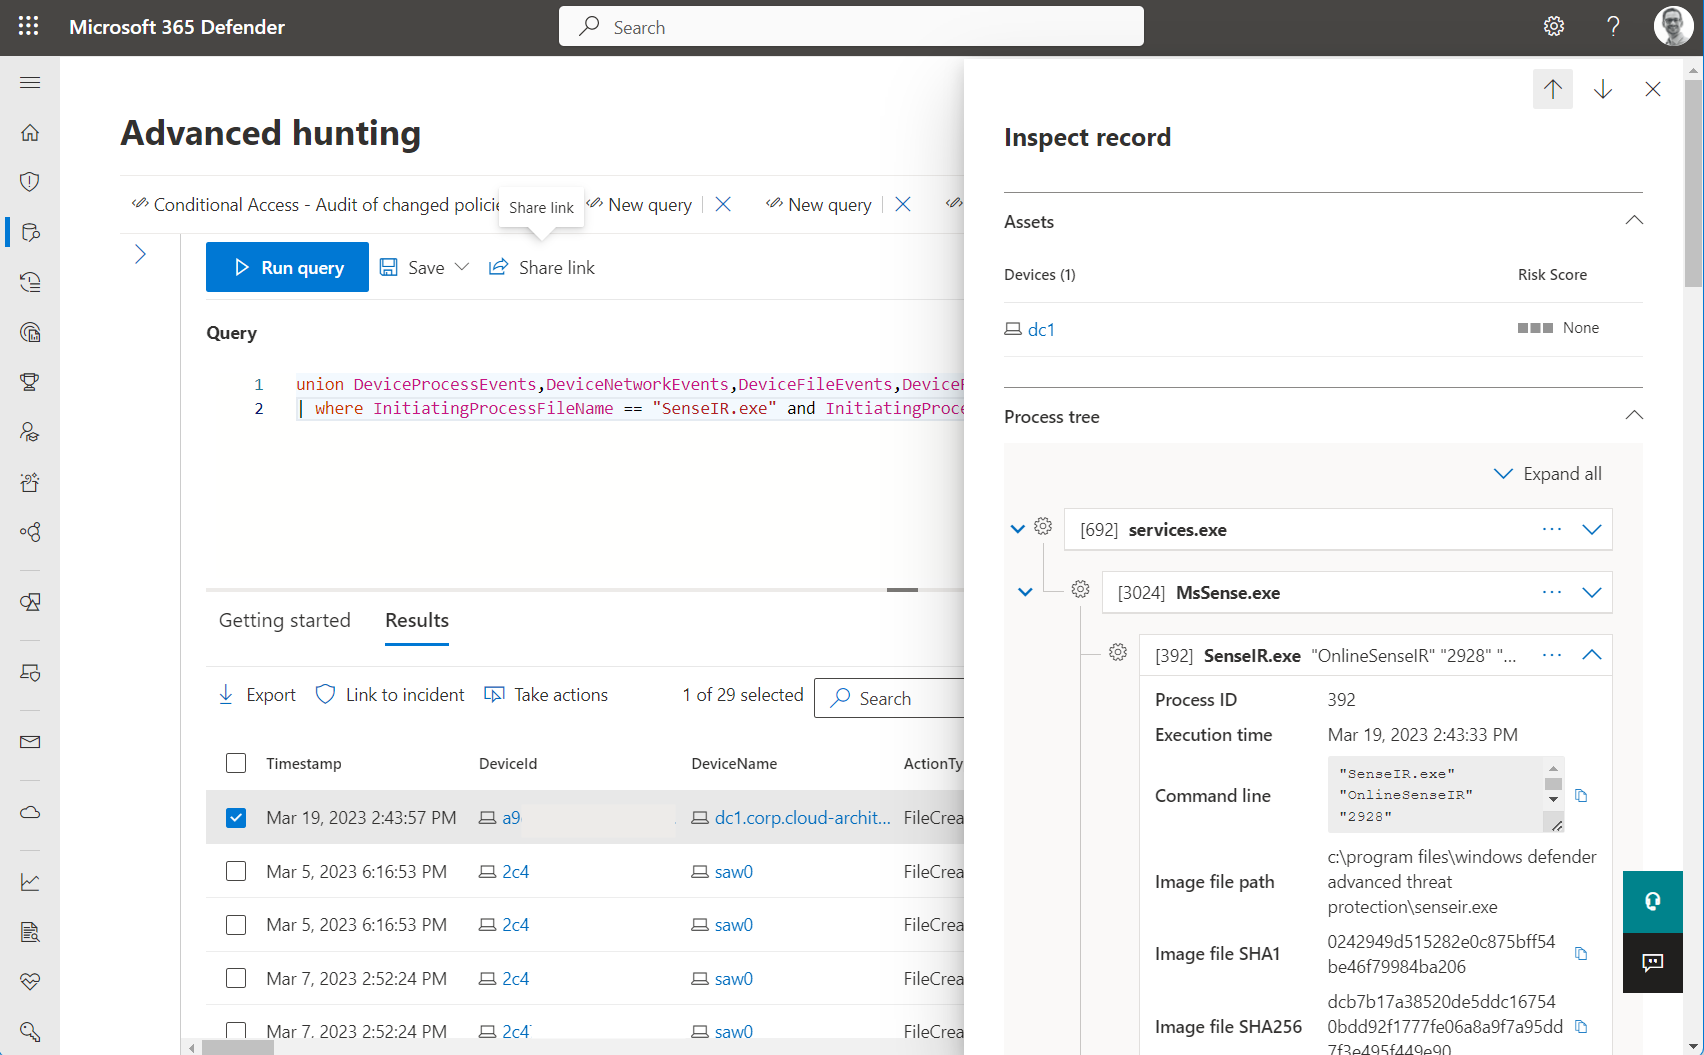Check the first Mar 7, 2023 2:52:24 PM row

pyautogui.click(x=236, y=978)
